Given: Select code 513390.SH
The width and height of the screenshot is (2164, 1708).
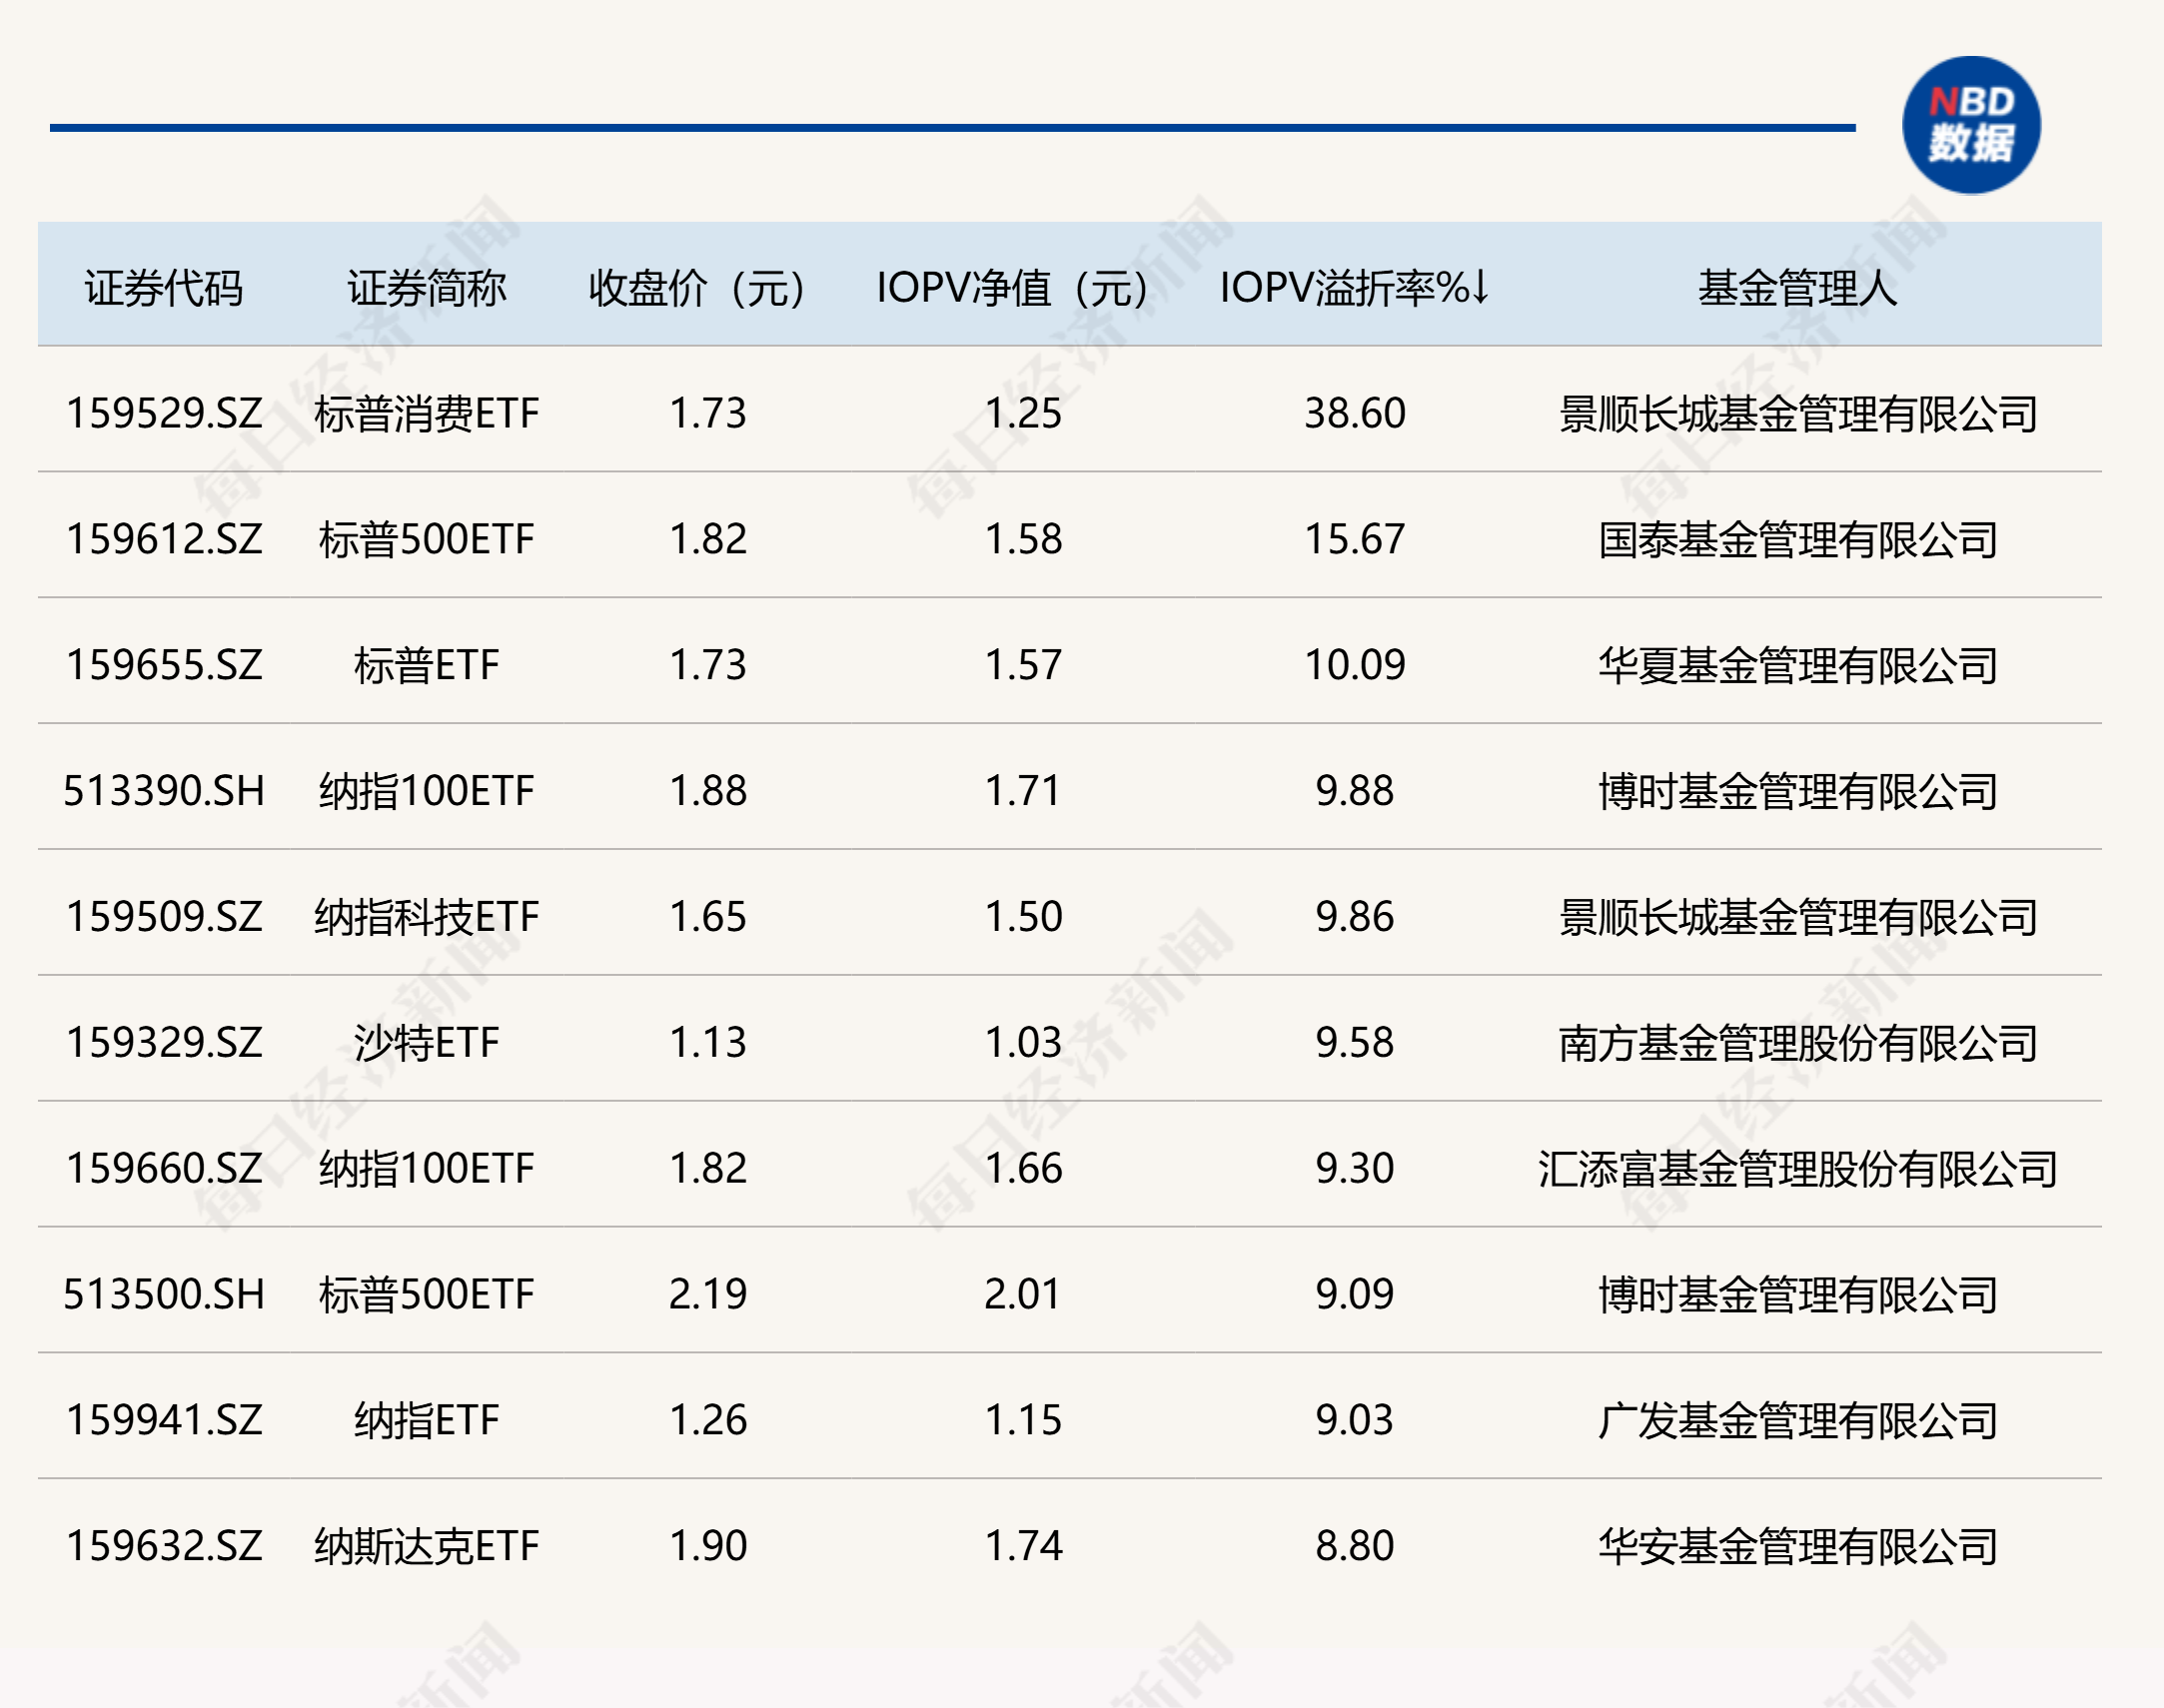Looking at the screenshot, I should click(164, 791).
